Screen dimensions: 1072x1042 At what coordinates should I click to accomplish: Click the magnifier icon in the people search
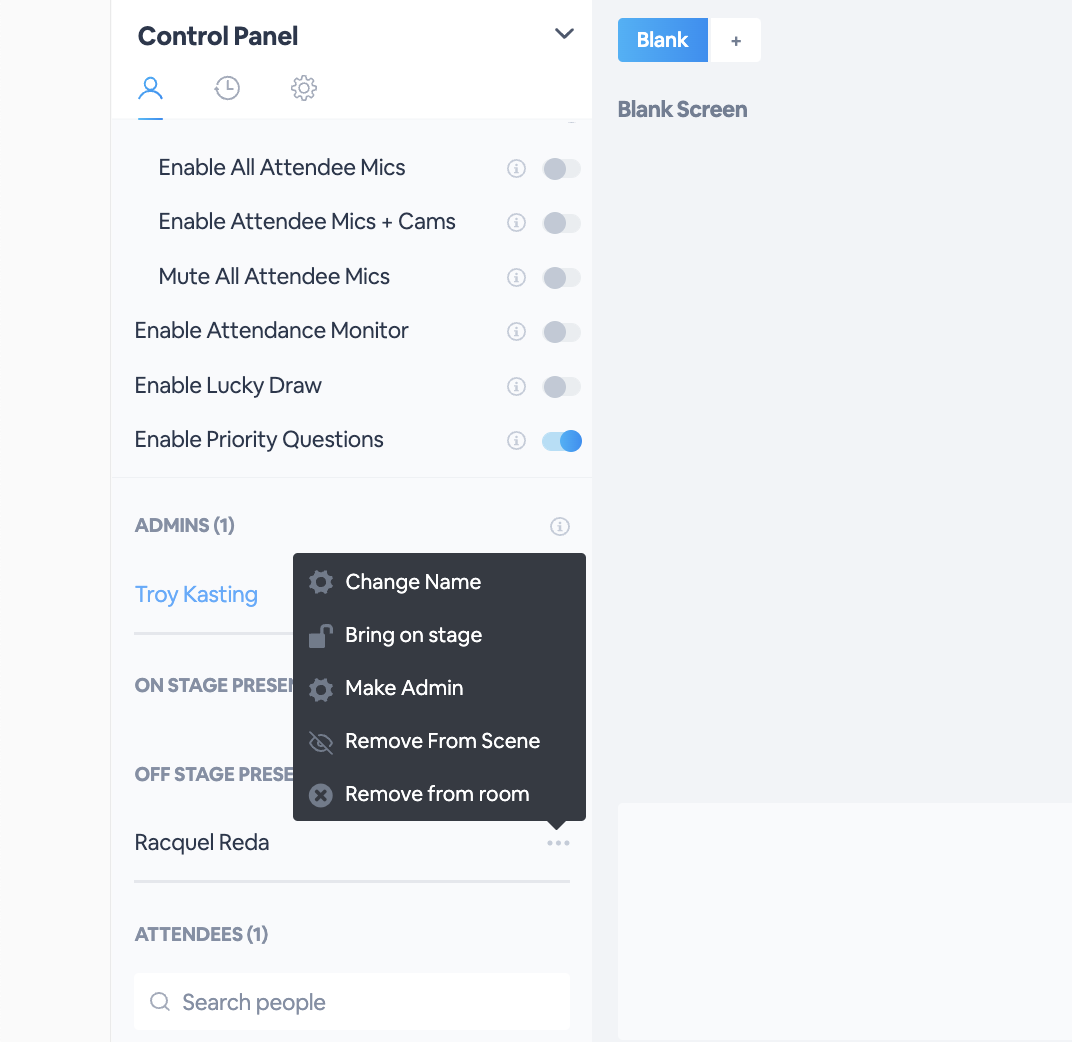click(160, 1001)
